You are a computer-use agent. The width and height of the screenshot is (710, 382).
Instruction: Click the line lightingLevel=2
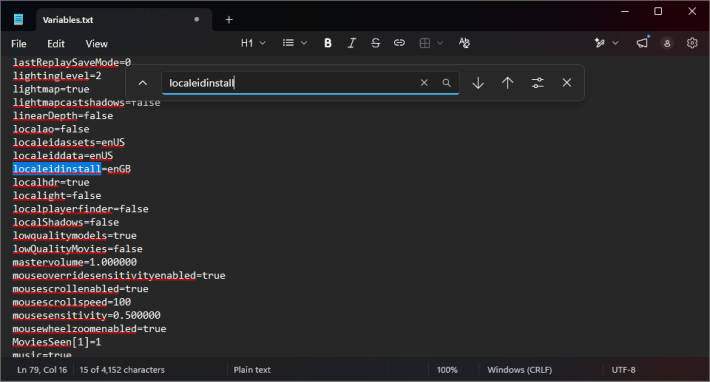tap(57, 76)
